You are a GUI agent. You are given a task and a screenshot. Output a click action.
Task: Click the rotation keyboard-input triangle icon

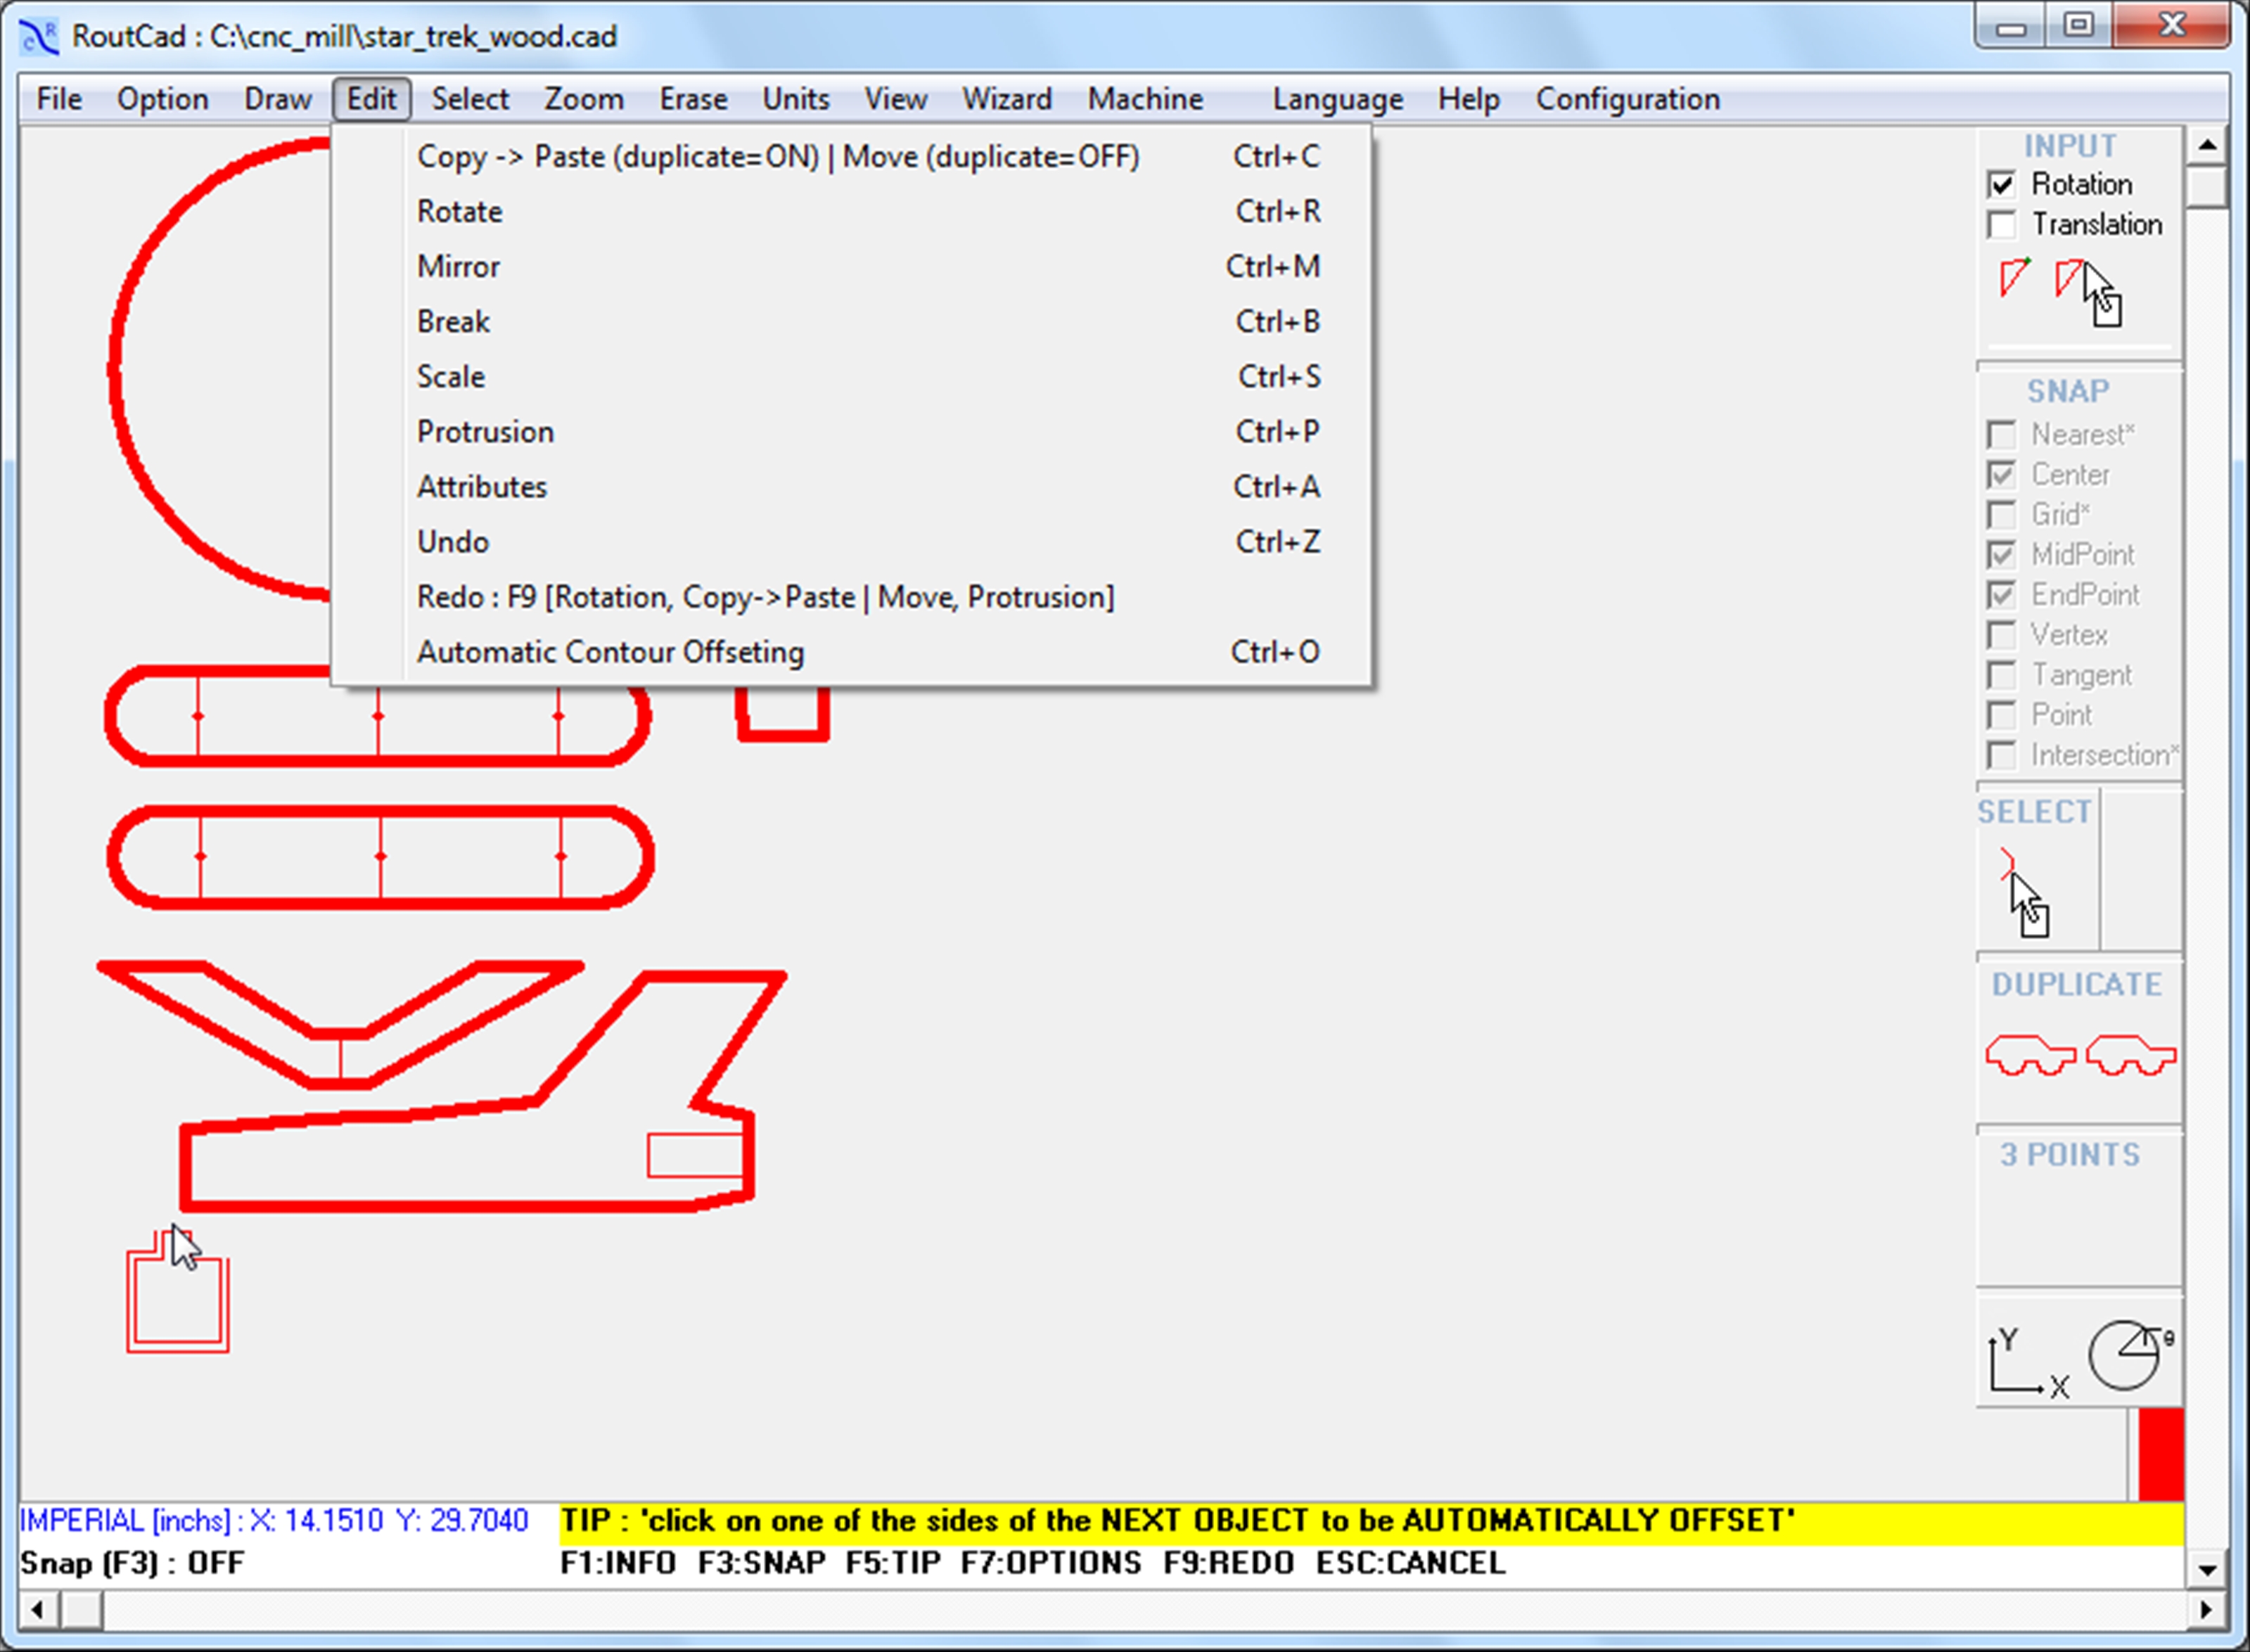tap(2014, 277)
